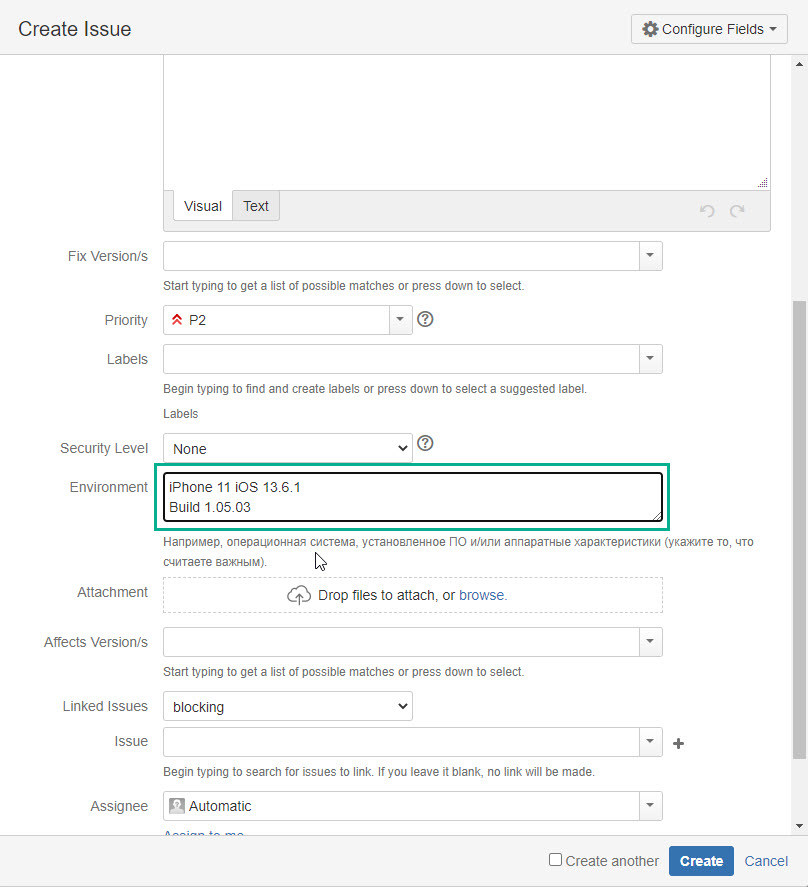Viewport: 808px width, 887px height.
Task: Click inside the Labels field
Action: pyautogui.click(x=401, y=359)
